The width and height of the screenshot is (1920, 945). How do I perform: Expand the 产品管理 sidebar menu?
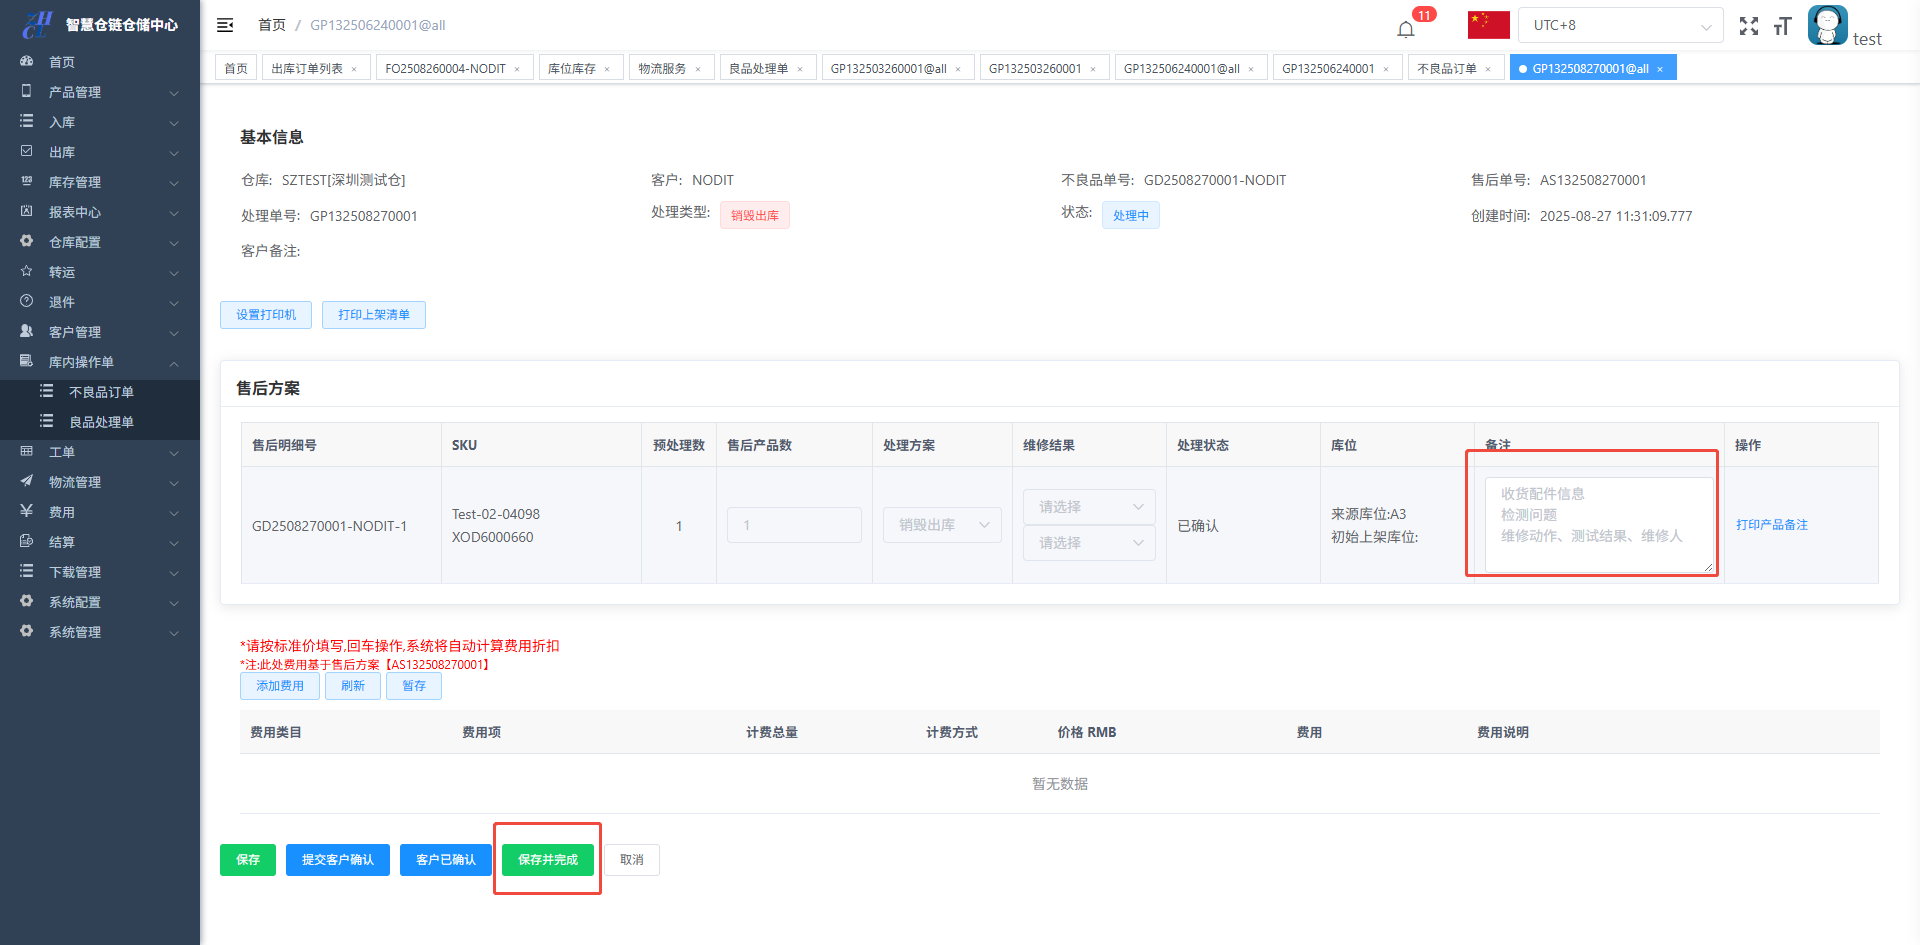tap(100, 92)
